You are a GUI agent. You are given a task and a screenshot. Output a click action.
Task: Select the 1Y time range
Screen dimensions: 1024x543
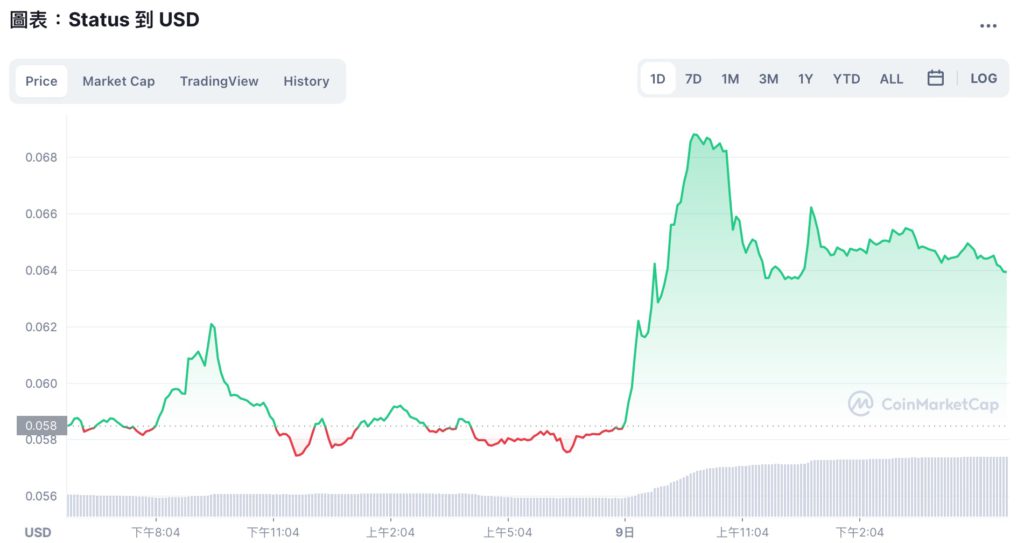click(x=805, y=78)
